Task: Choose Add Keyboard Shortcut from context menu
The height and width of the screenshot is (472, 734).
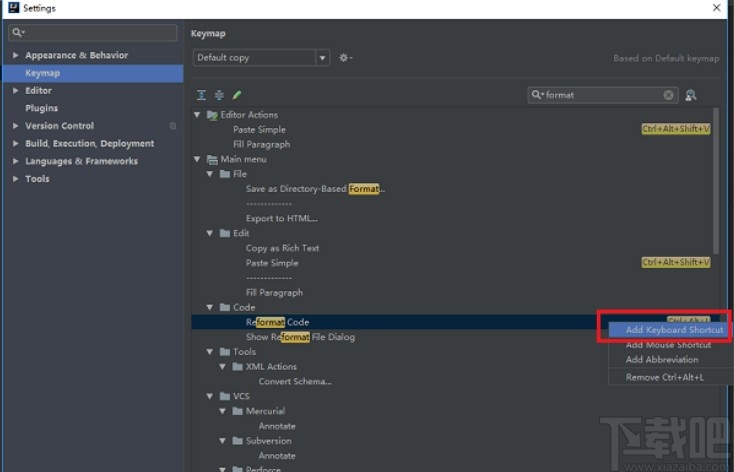Action: pos(673,330)
